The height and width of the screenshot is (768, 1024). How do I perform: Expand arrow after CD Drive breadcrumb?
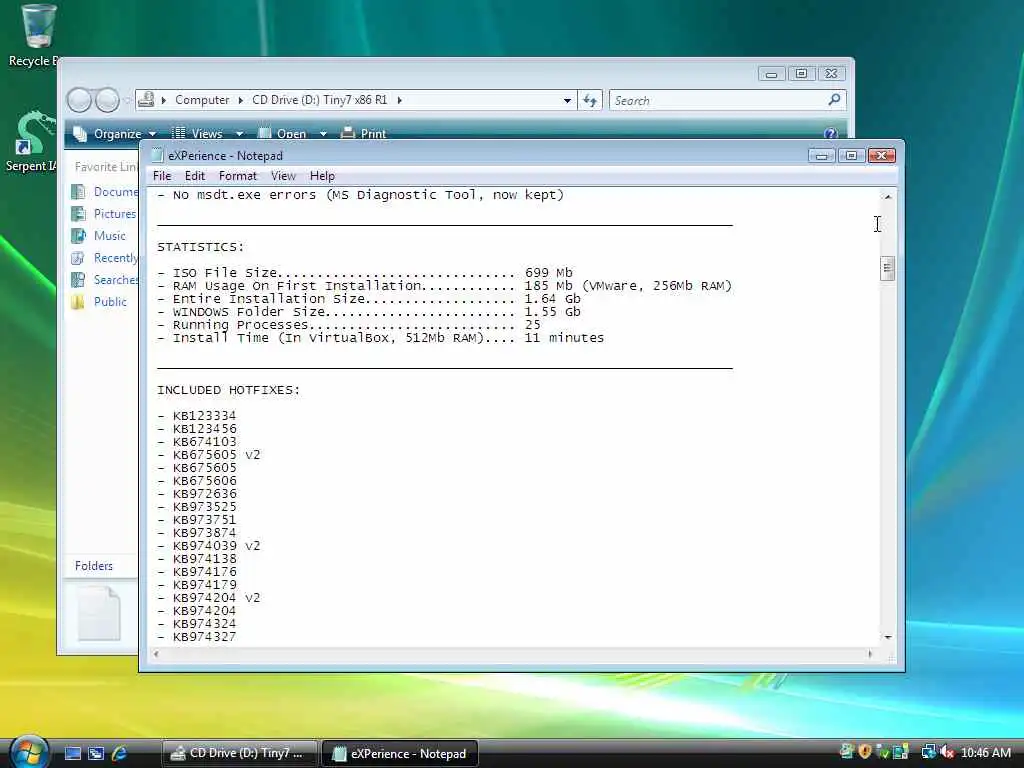399,100
